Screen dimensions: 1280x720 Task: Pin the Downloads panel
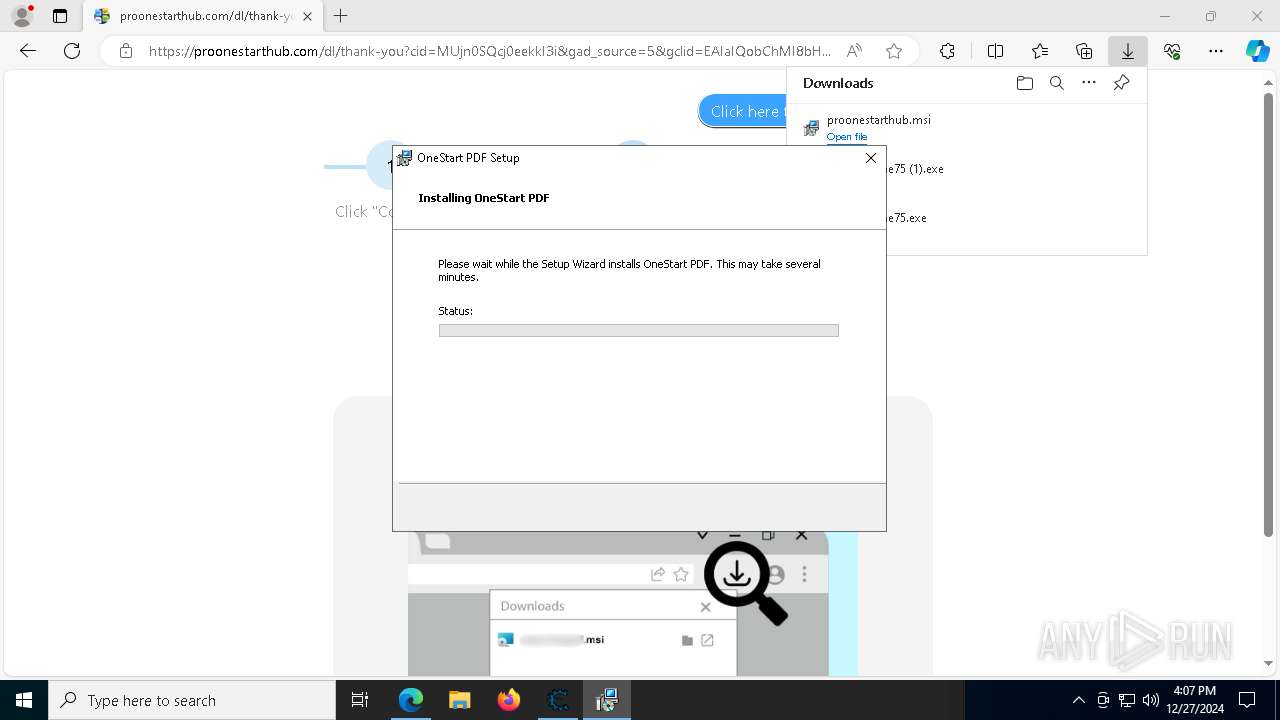coord(1121,83)
